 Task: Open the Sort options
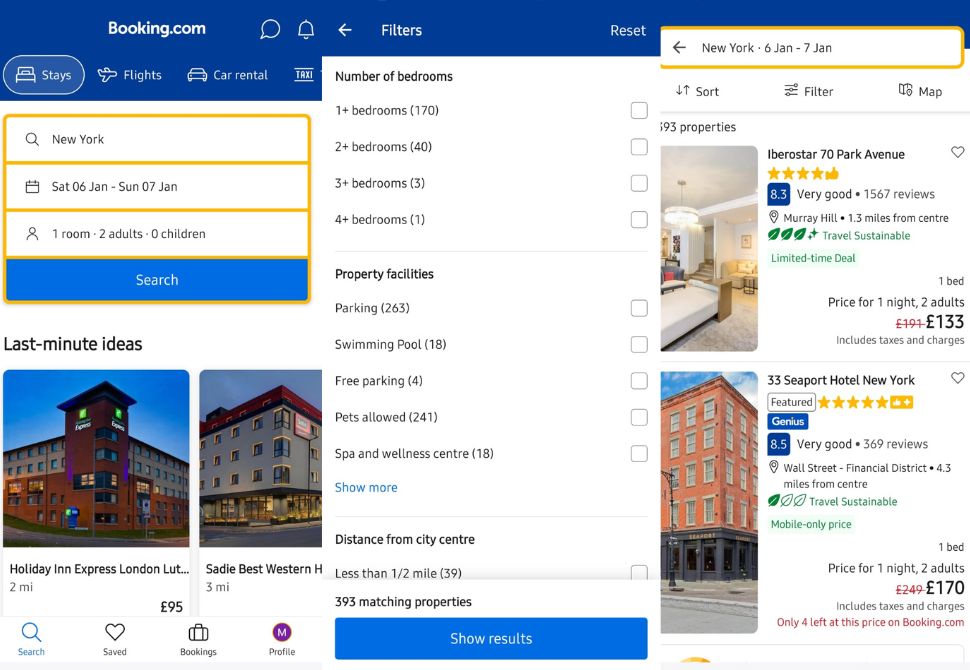(x=697, y=91)
